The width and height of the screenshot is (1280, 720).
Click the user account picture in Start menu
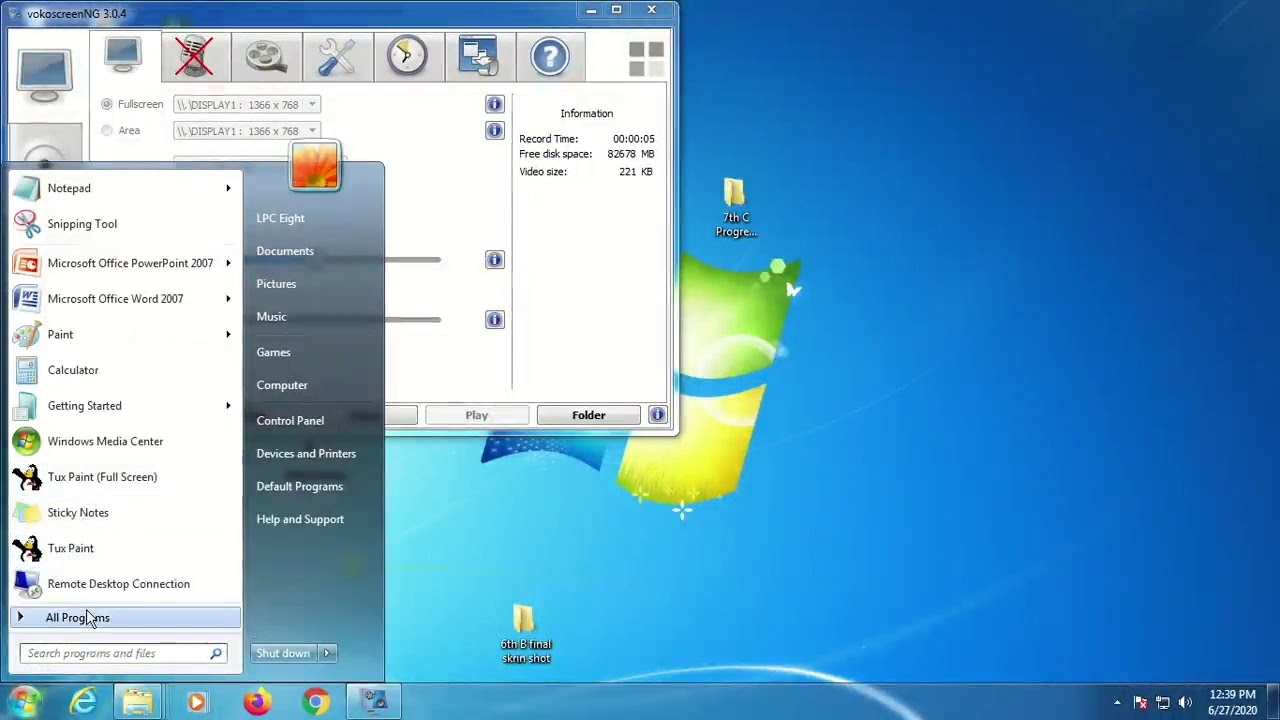pos(315,165)
